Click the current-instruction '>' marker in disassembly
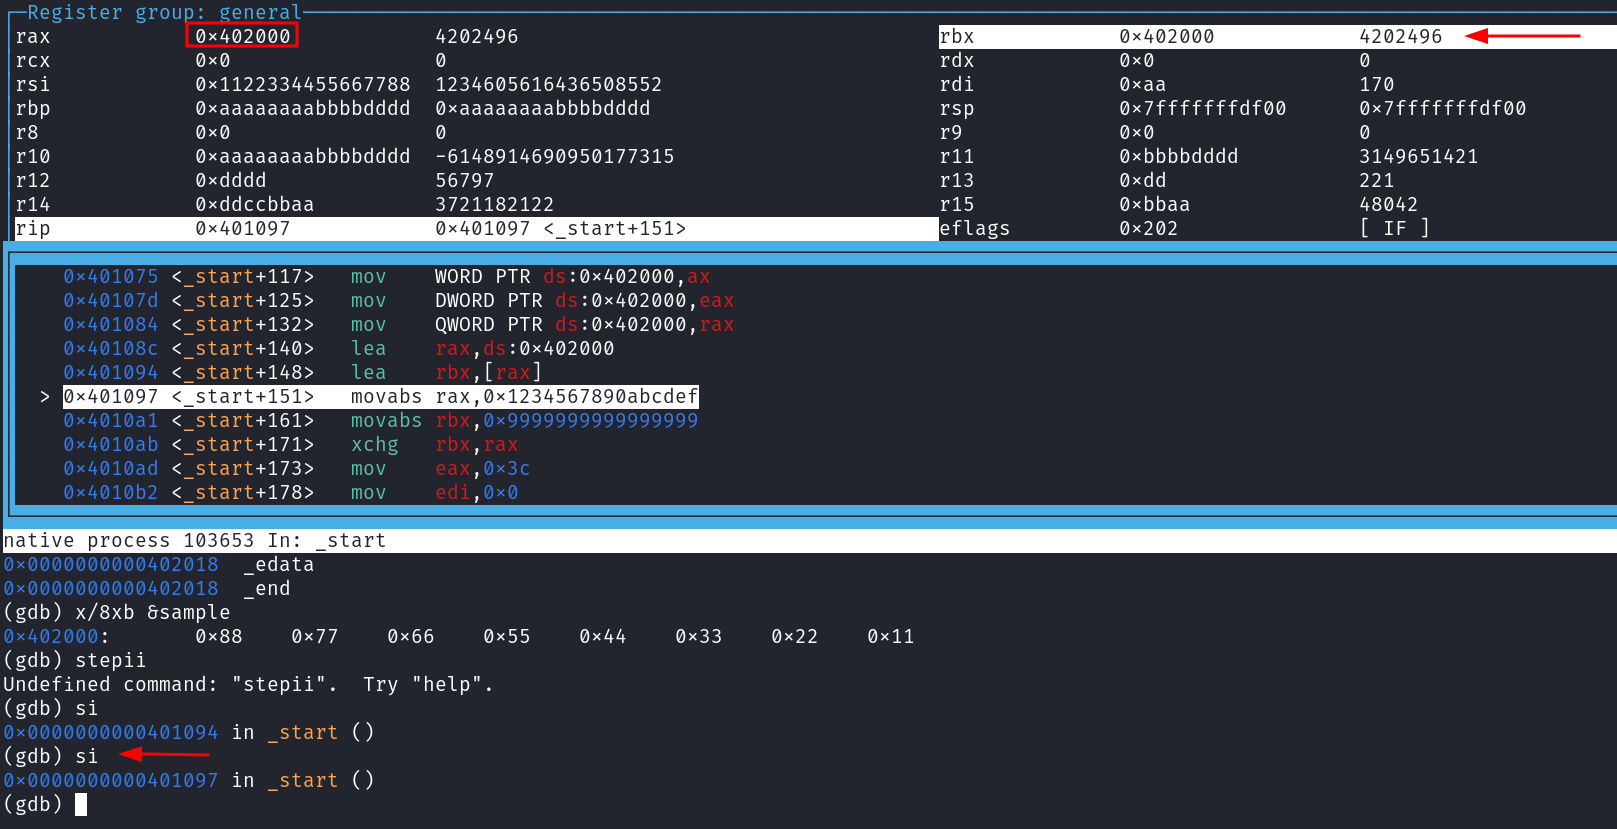The height and width of the screenshot is (829, 1617). click(x=44, y=397)
